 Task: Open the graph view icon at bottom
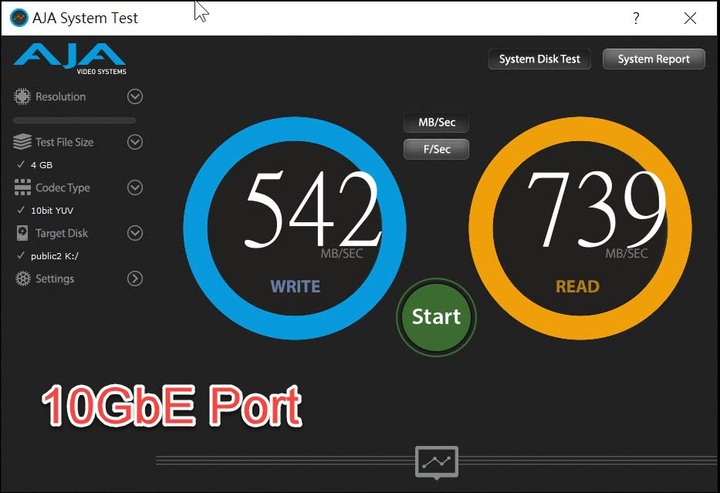(x=437, y=462)
